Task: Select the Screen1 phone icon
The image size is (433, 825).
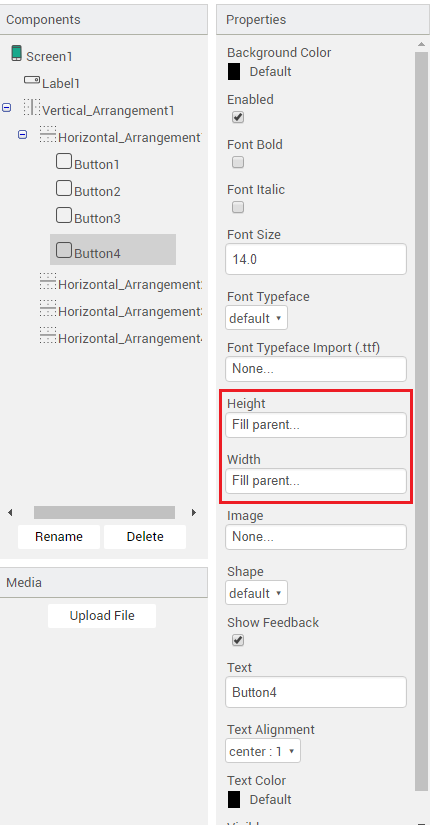Action: (16, 54)
